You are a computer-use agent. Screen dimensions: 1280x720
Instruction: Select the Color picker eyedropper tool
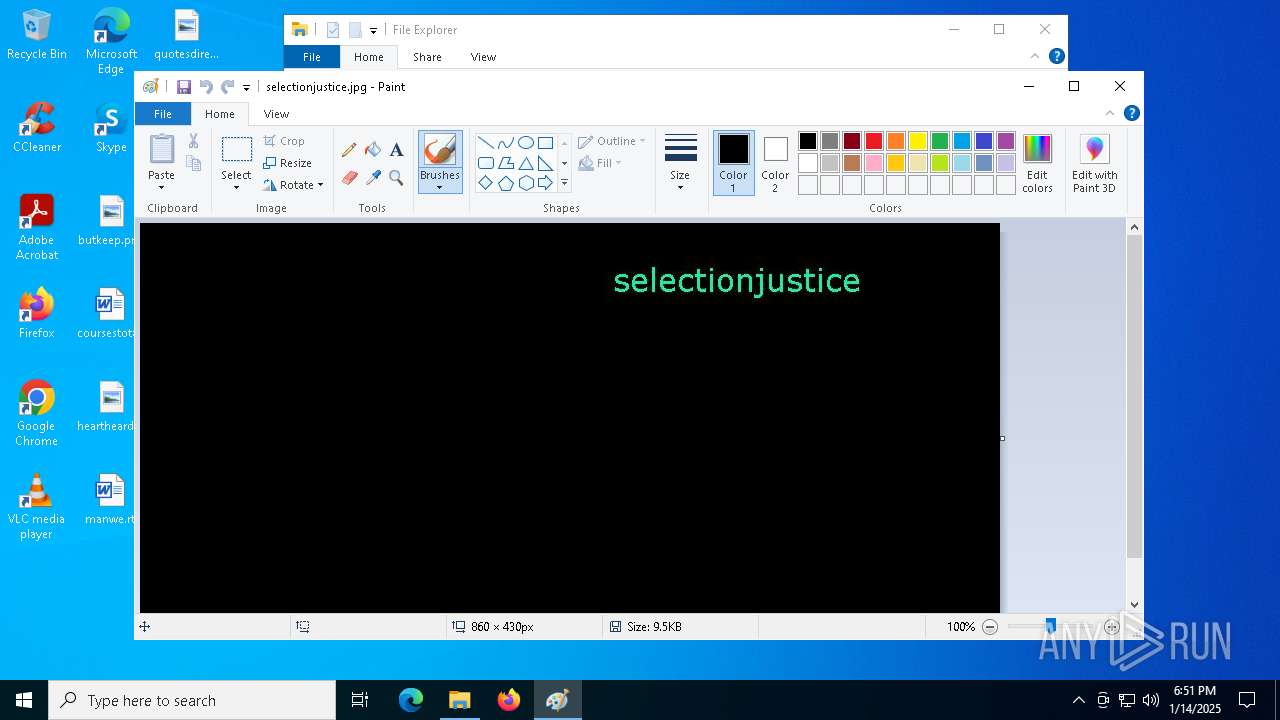[x=373, y=178]
